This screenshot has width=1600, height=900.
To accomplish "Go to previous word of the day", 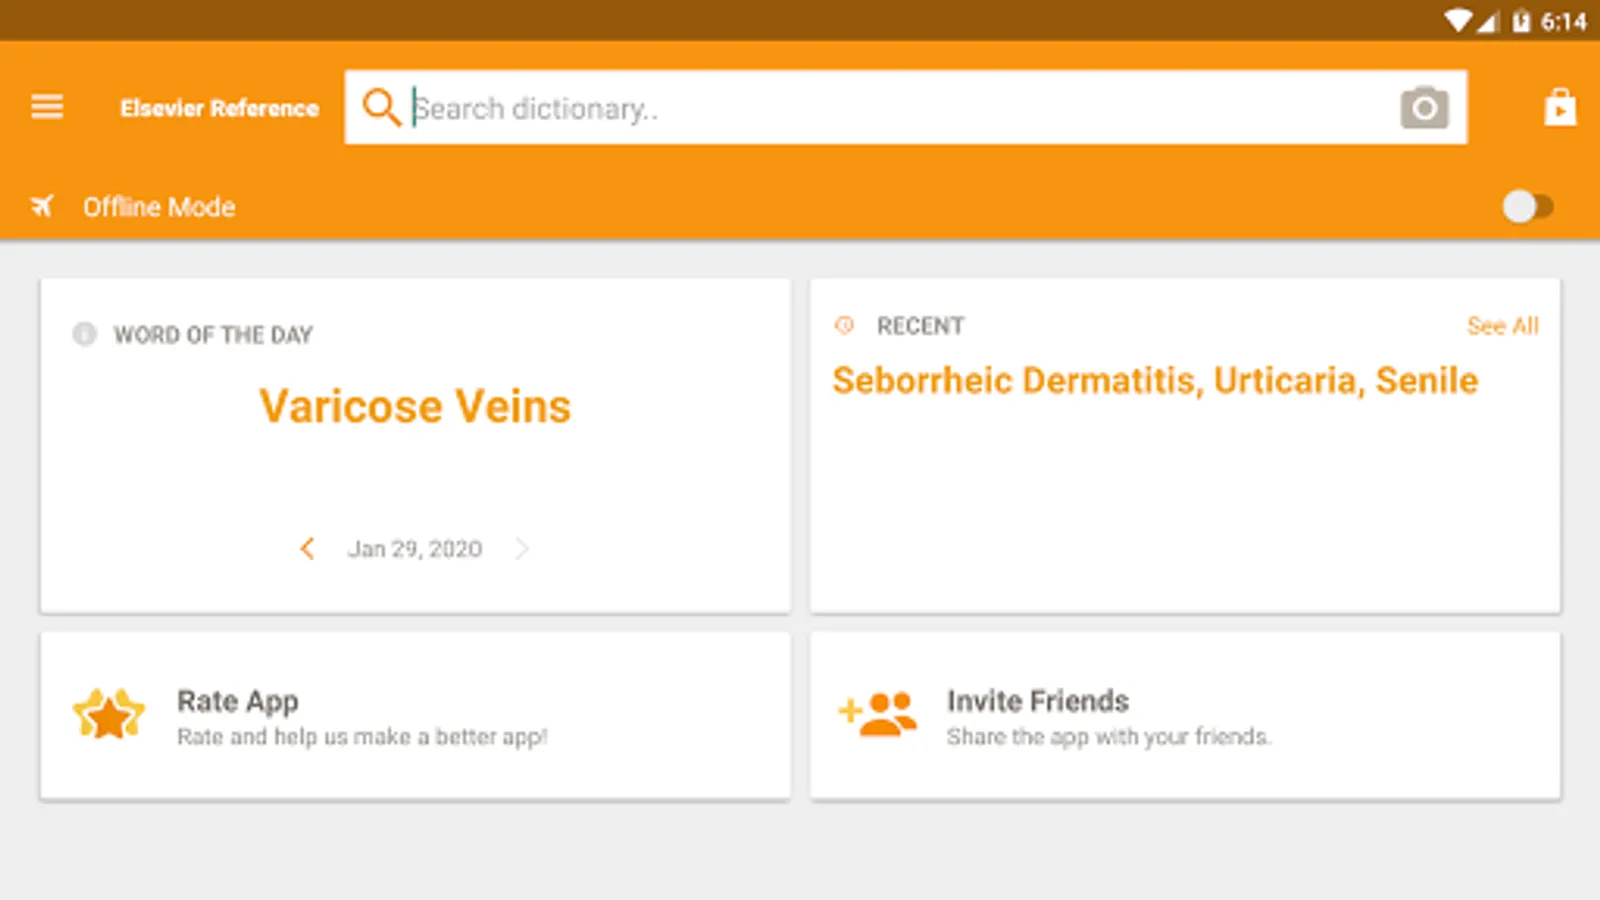I will click(307, 548).
